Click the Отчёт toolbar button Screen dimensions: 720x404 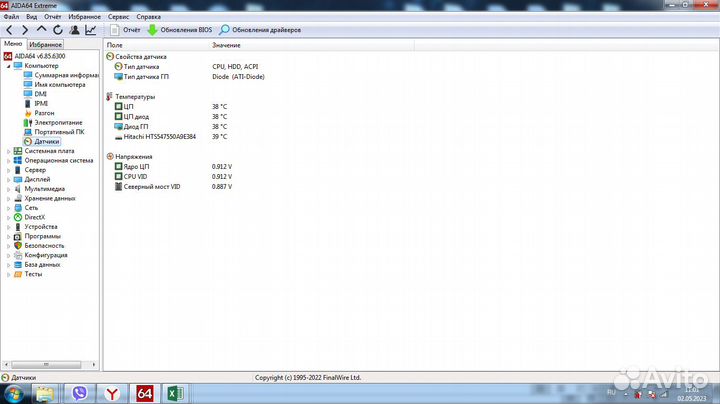[124, 30]
